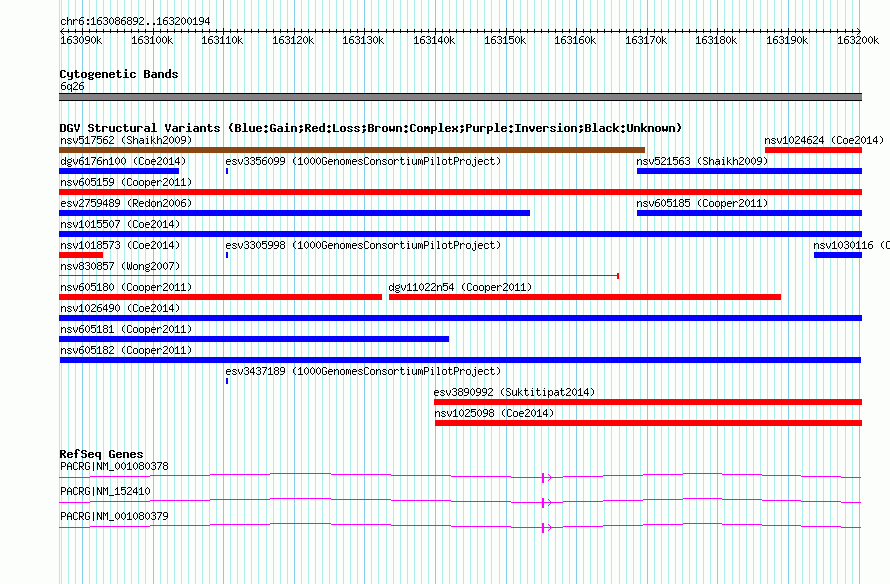Open nsv605182 (Cooper2011) label

point(126,350)
